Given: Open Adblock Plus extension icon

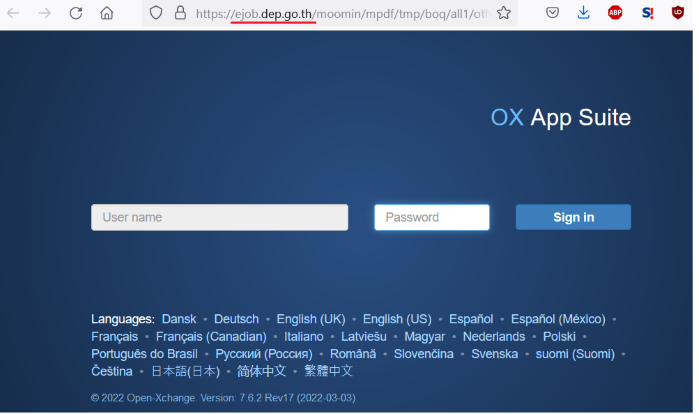Looking at the screenshot, I should (x=615, y=13).
